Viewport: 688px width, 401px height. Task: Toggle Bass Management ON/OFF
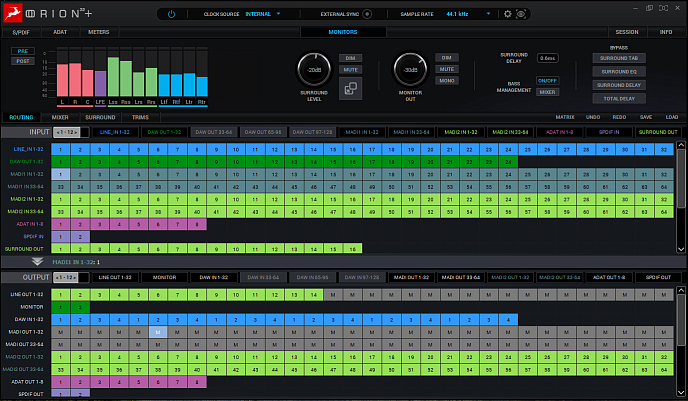click(547, 80)
